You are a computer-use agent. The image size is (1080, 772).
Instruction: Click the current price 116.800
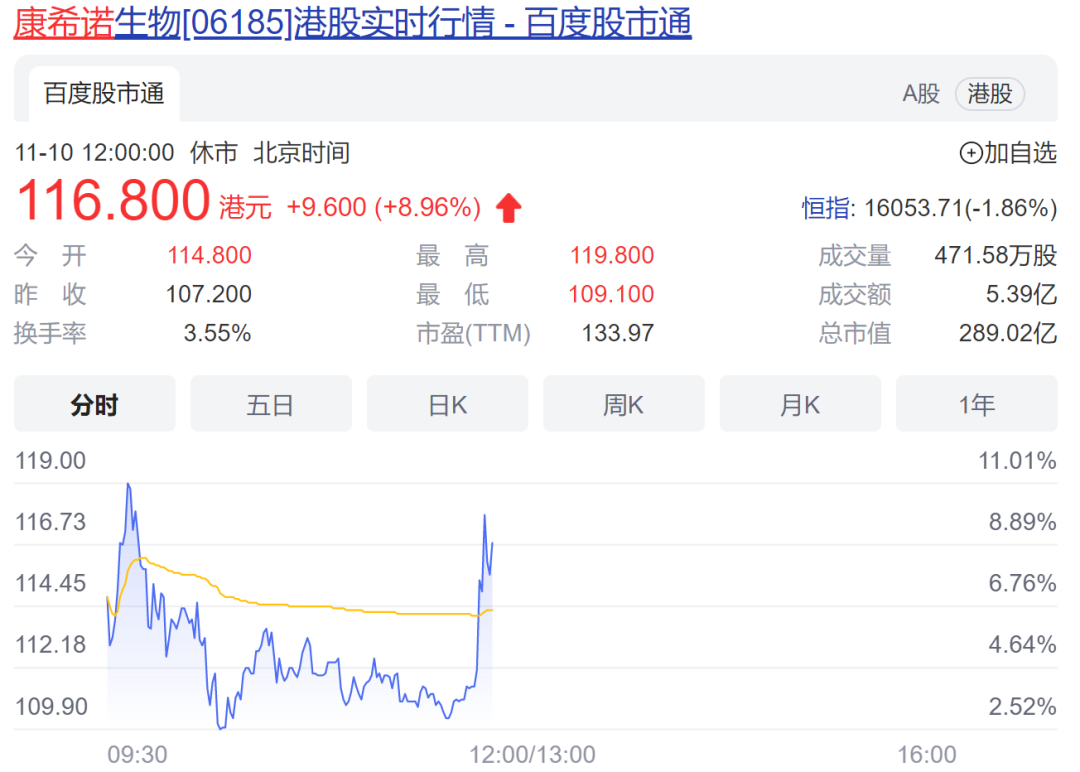(x=112, y=200)
